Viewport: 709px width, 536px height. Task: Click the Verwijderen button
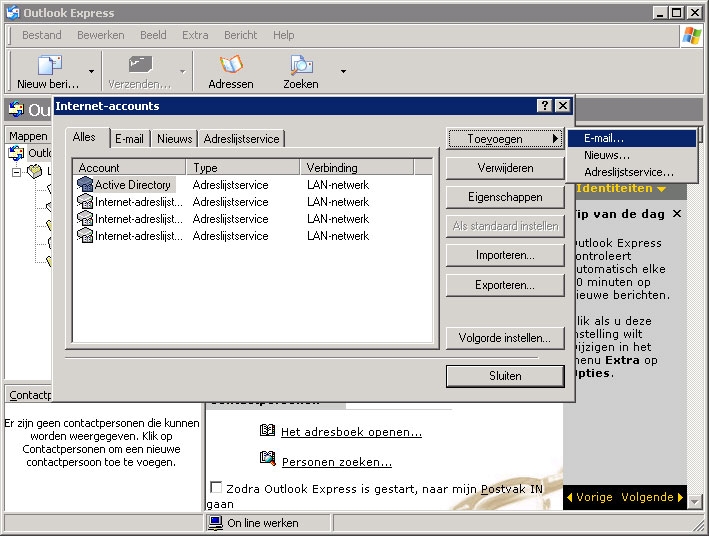505,168
